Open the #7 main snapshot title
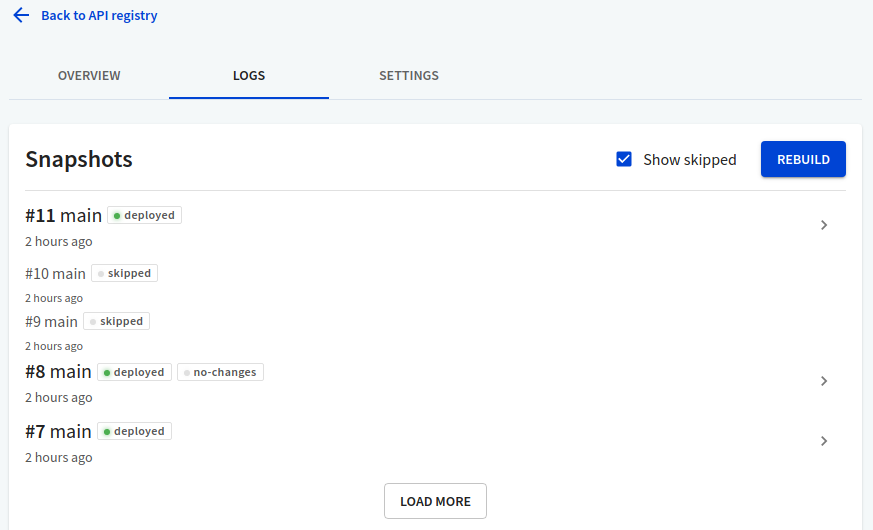Screen dimensions: 873x530 click(58, 431)
